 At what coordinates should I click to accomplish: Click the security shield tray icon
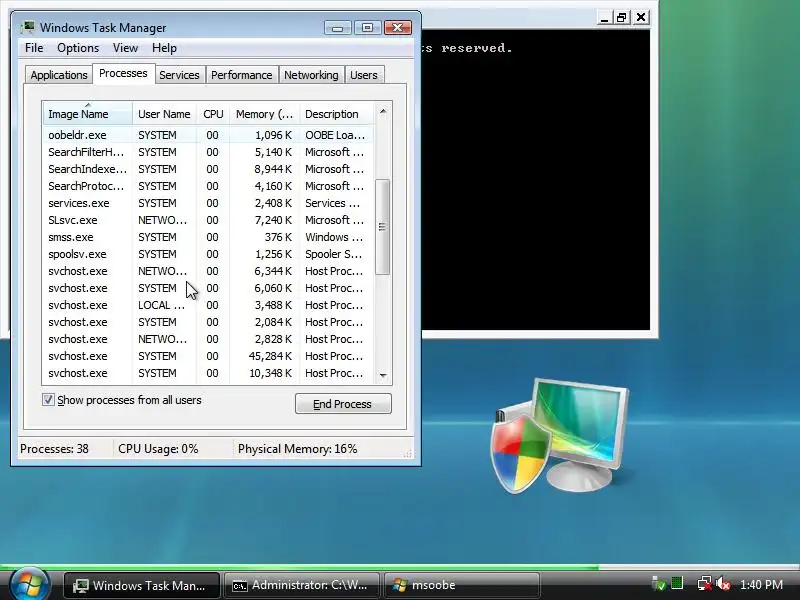click(x=659, y=584)
